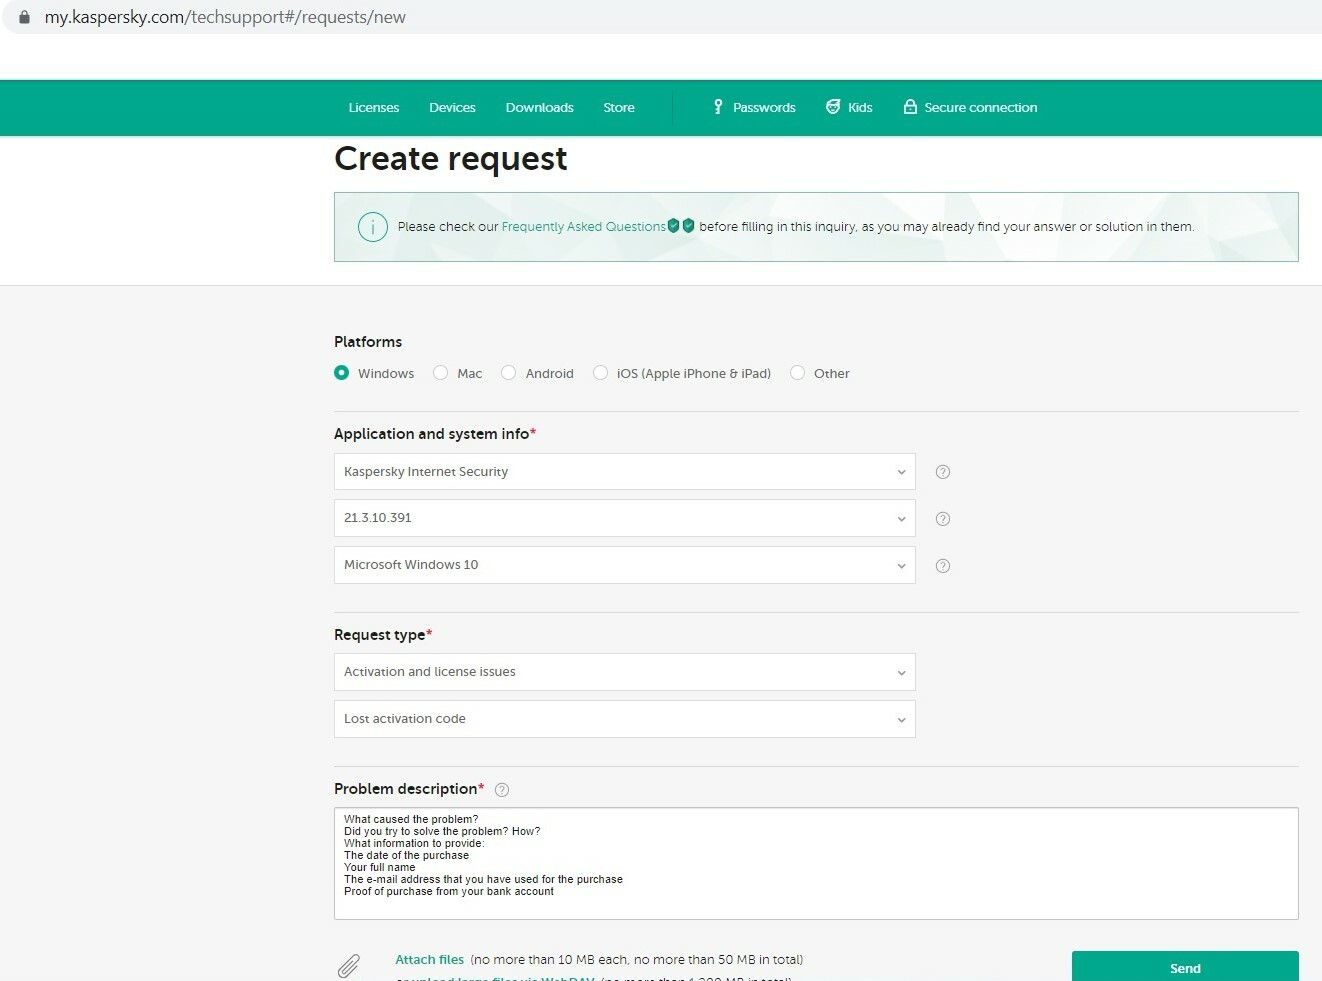Follow the Frequently Asked Questions link
The image size is (1322, 981).
pyautogui.click(x=583, y=227)
